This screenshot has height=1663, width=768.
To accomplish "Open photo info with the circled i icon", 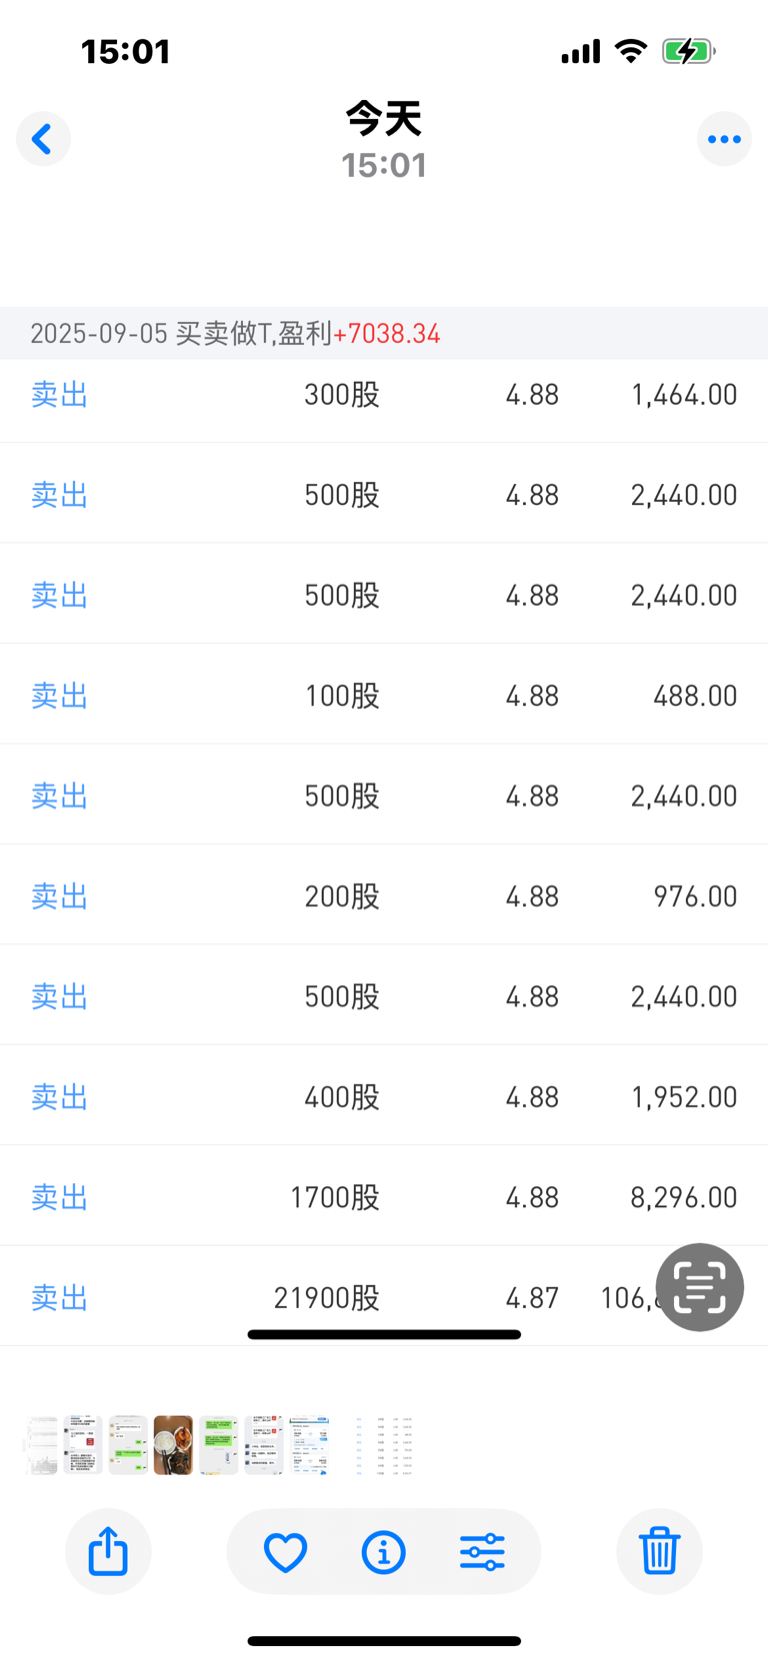I will tap(384, 1552).
